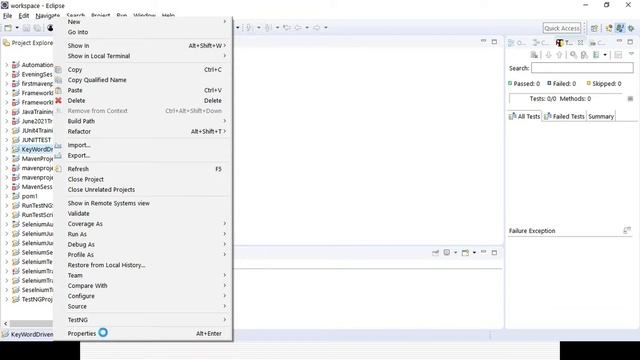This screenshot has width=640, height=360.
Task: Click the Pin Console icon
Action: click(x=435, y=253)
